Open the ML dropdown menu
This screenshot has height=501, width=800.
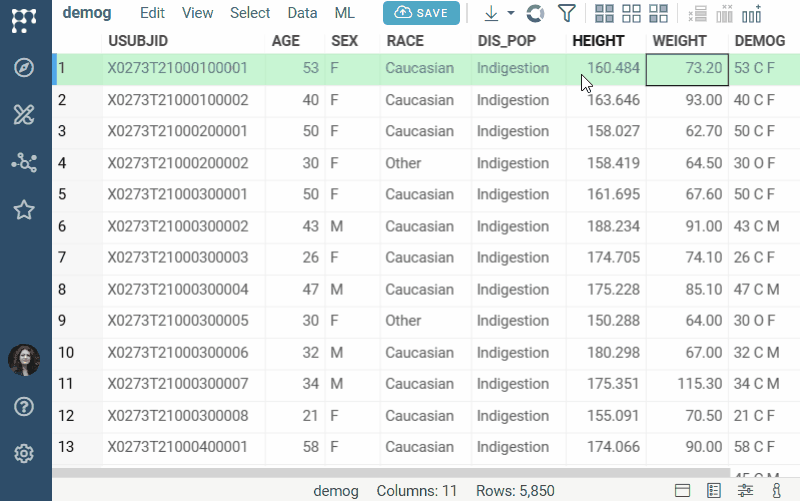coord(344,13)
